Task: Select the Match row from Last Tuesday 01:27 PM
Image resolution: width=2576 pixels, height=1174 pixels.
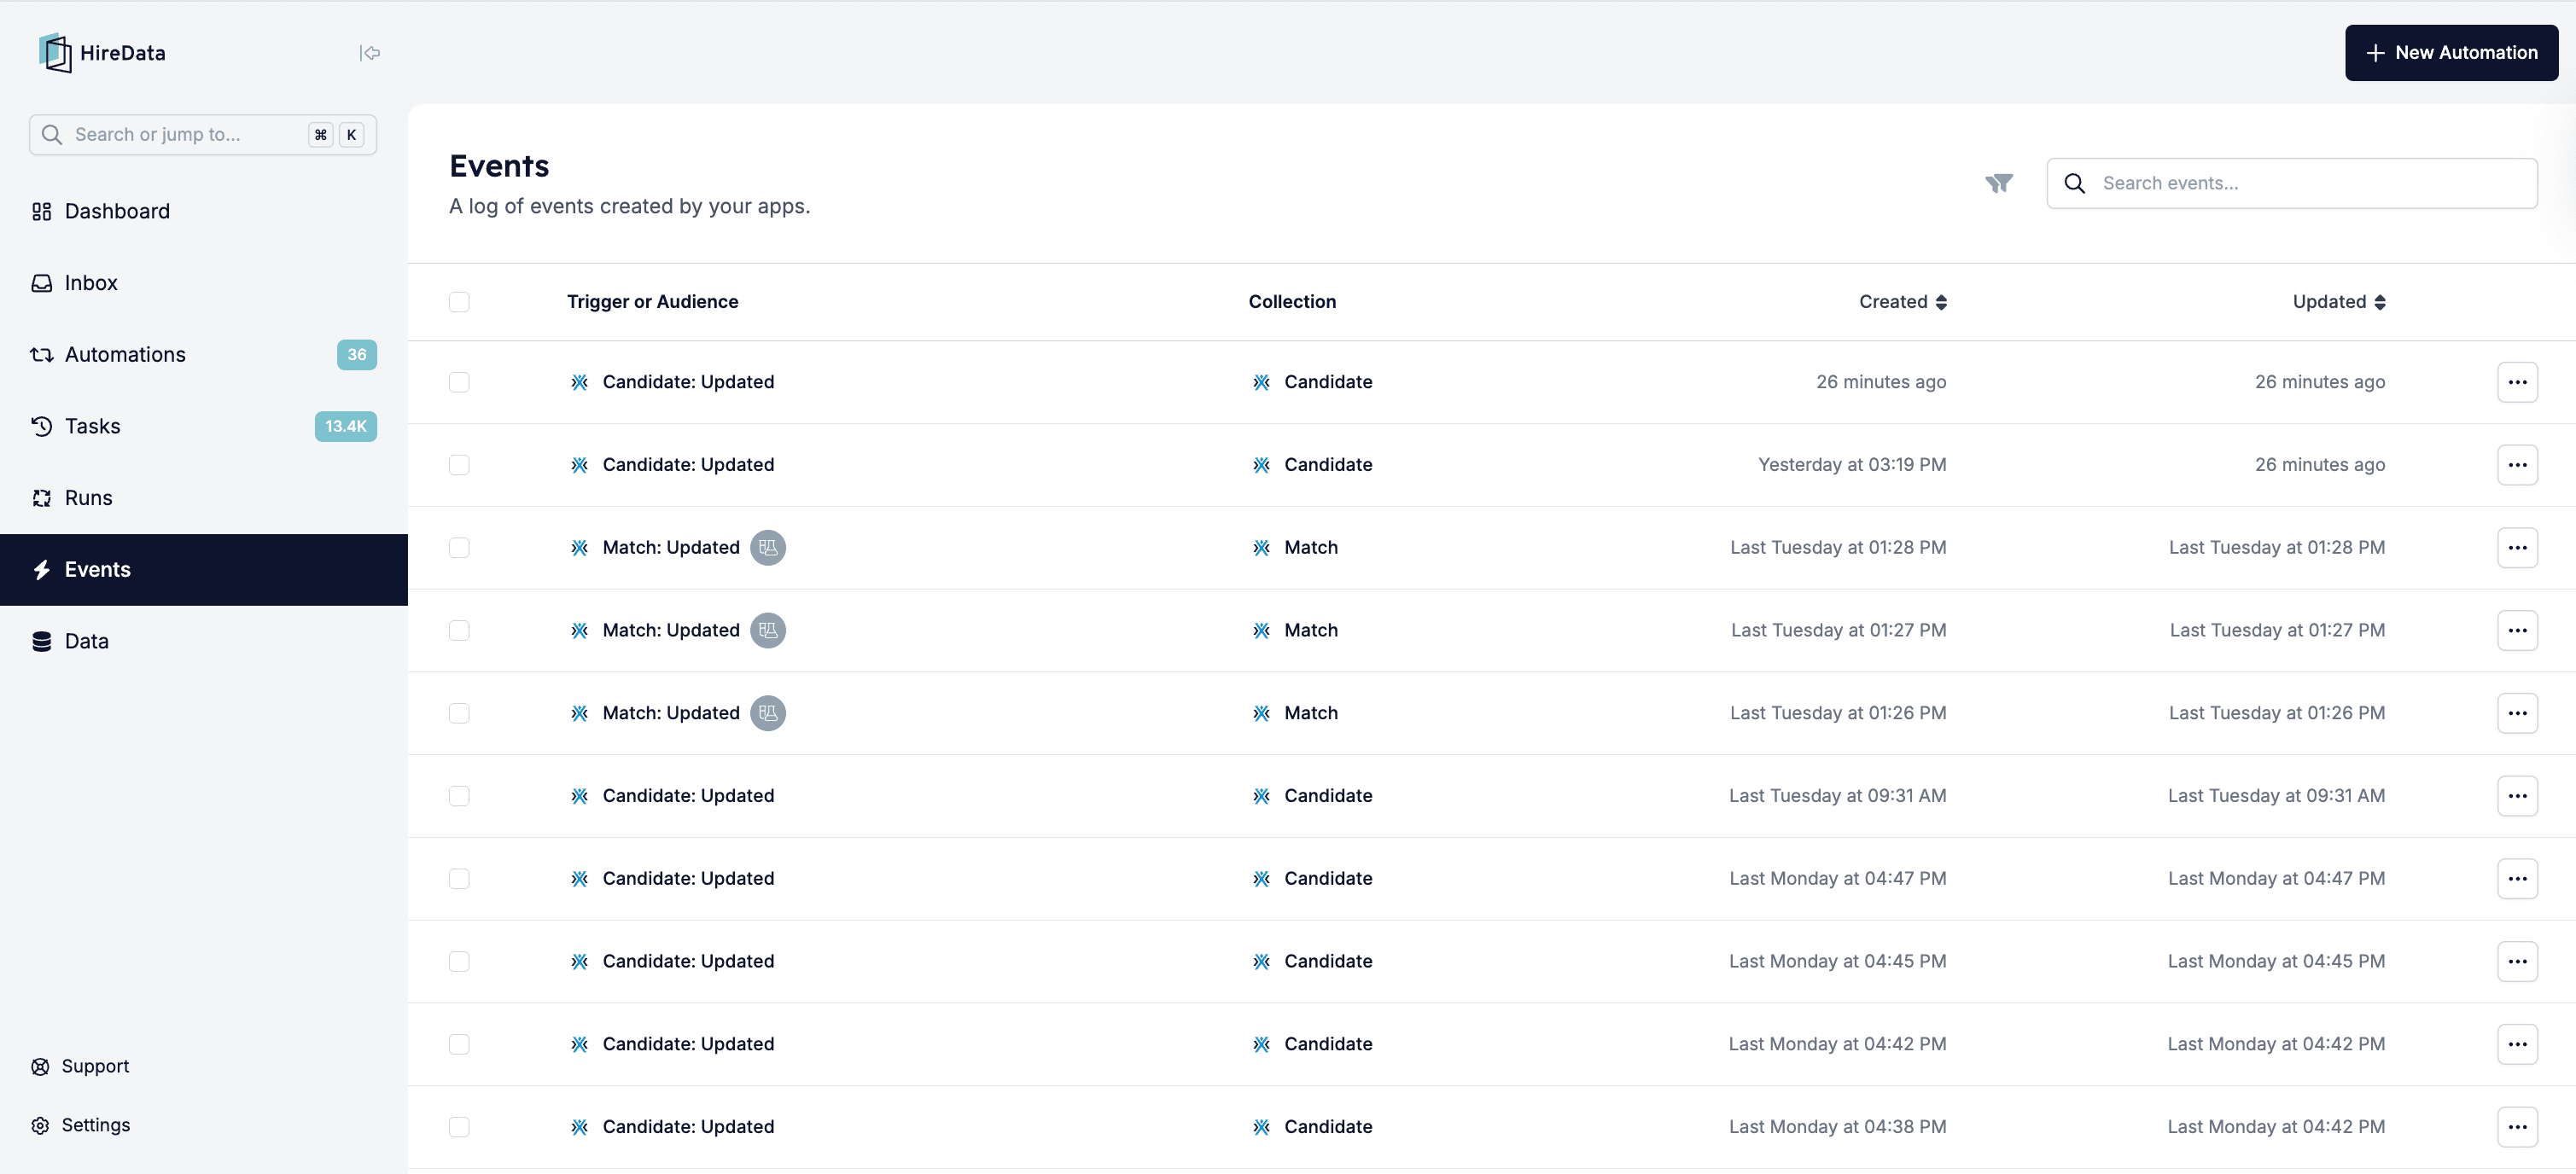Action: click(459, 631)
